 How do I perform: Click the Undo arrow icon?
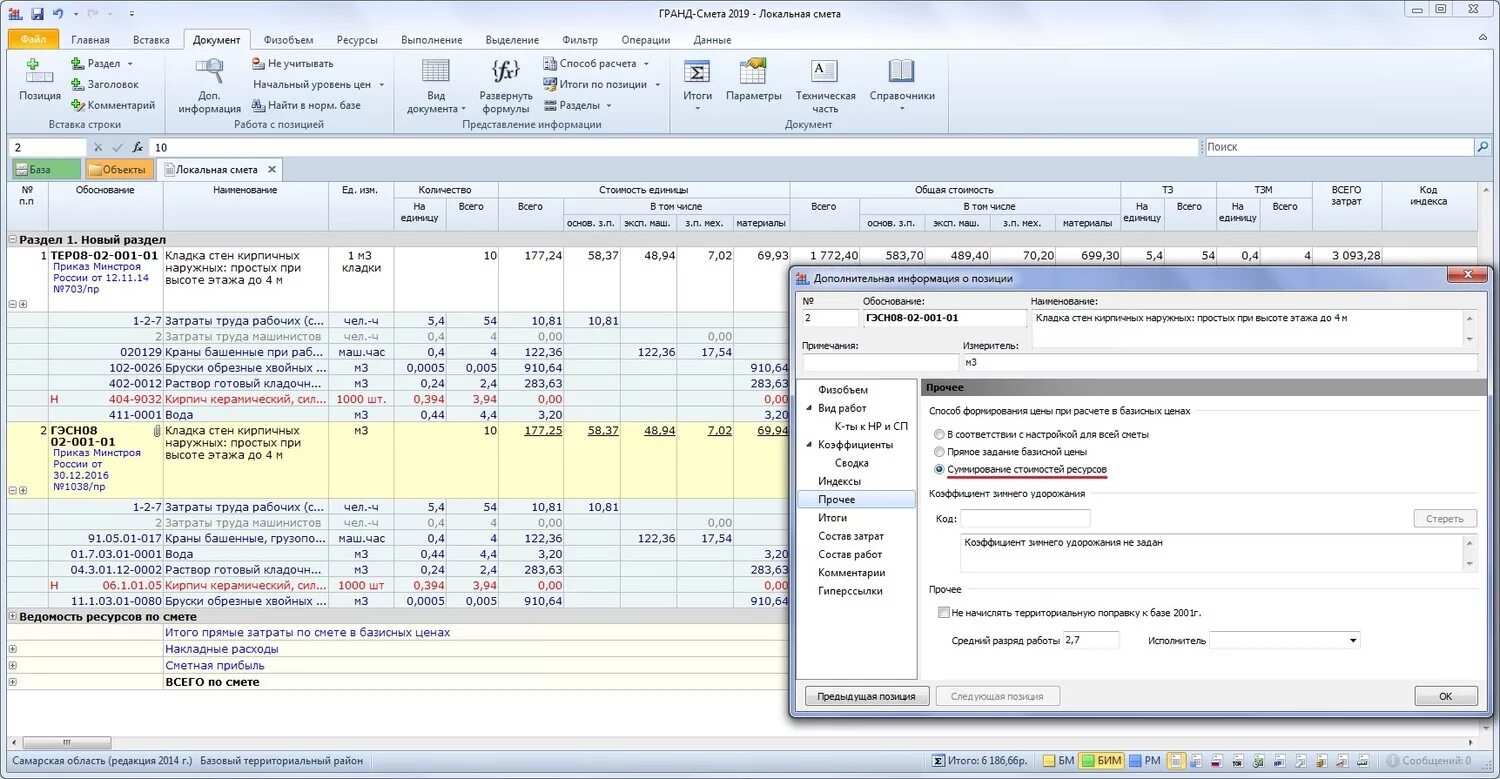point(58,13)
